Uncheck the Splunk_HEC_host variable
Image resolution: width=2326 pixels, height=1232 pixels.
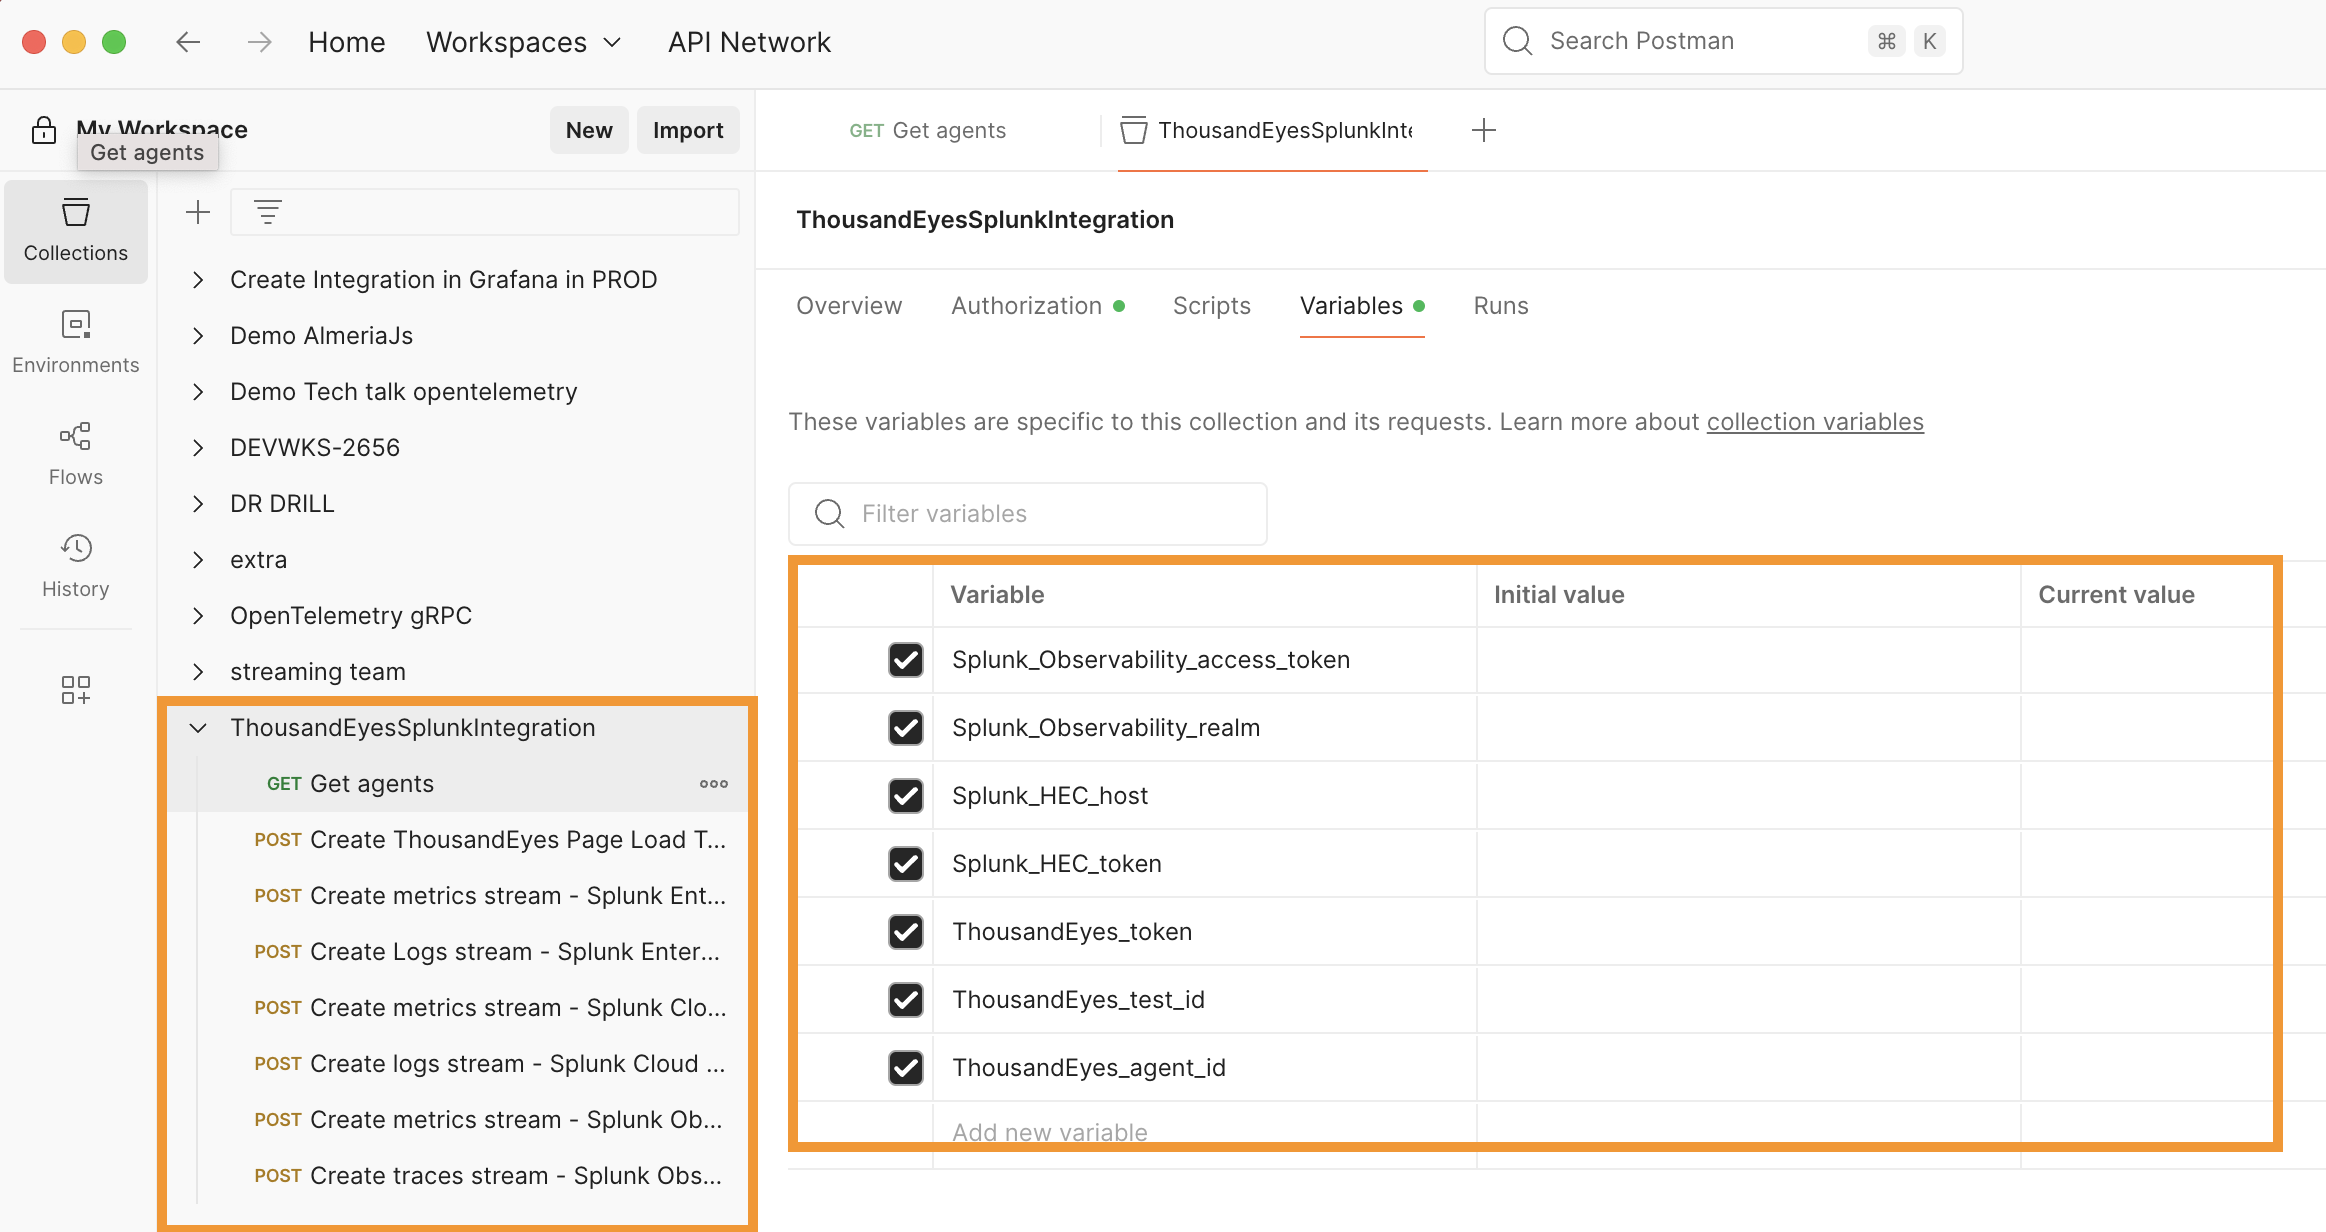(906, 796)
